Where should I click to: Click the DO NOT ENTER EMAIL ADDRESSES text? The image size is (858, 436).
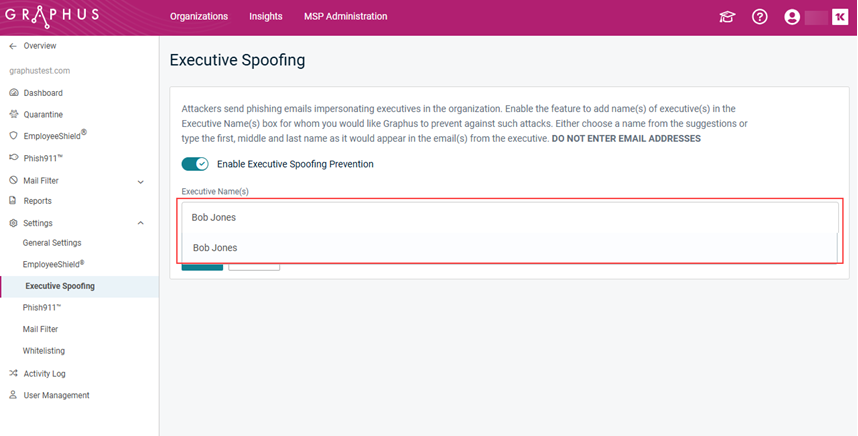tap(626, 138)
